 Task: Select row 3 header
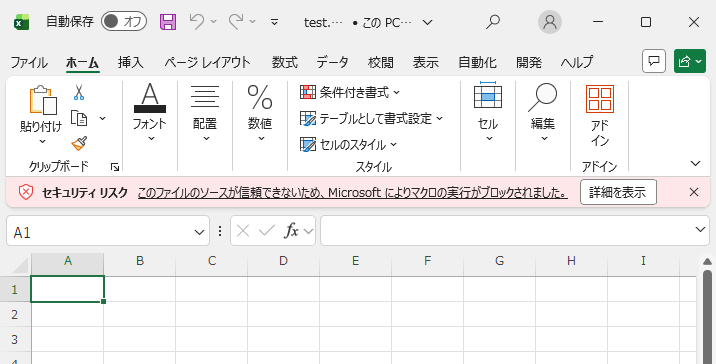(x=15, y=339)
